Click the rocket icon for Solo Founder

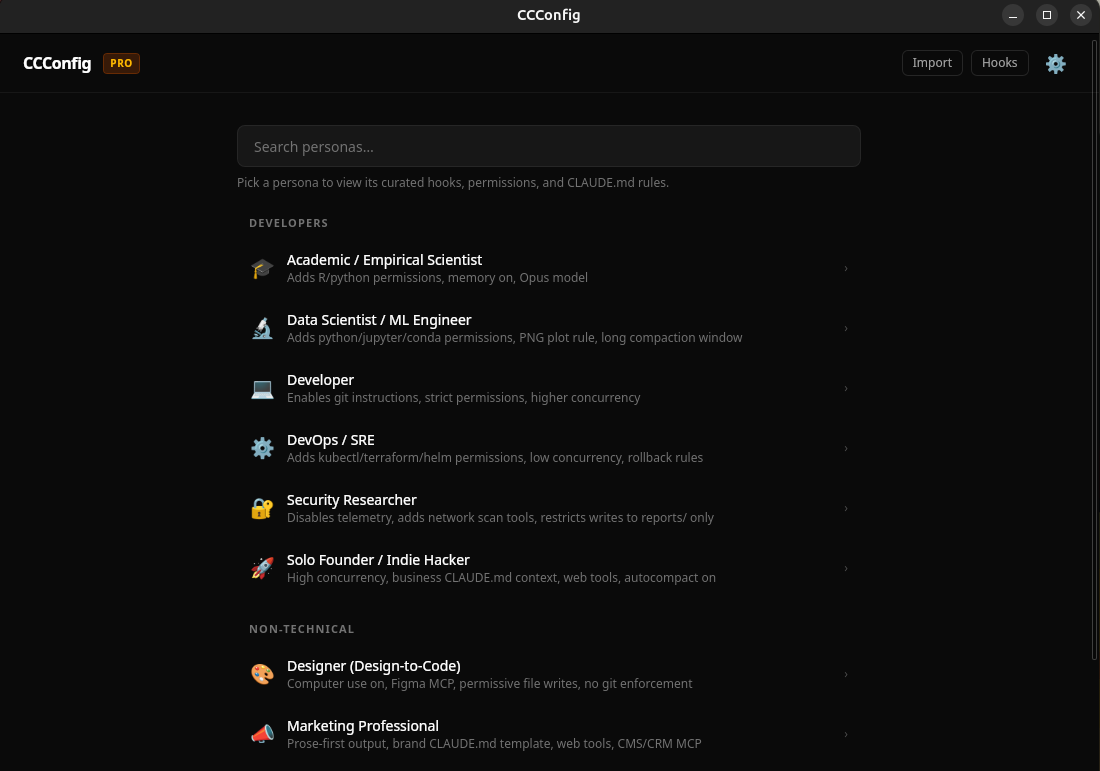(262, 568)
